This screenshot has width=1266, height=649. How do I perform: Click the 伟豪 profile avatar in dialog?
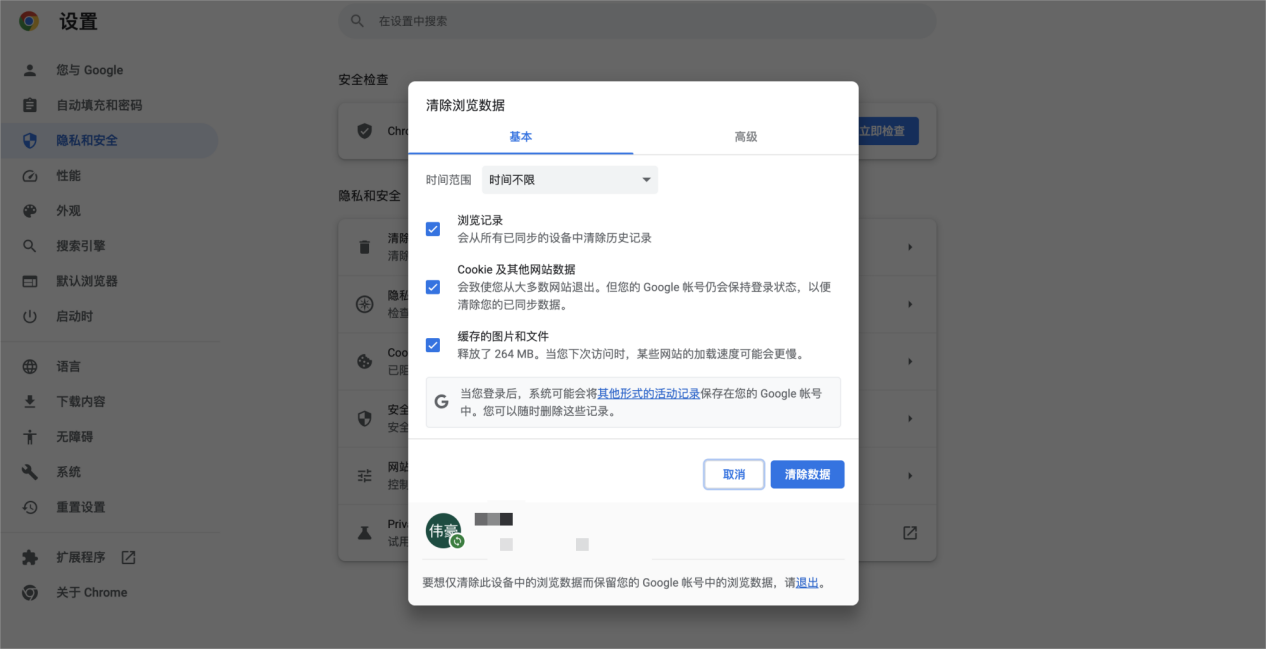point(443,531)
